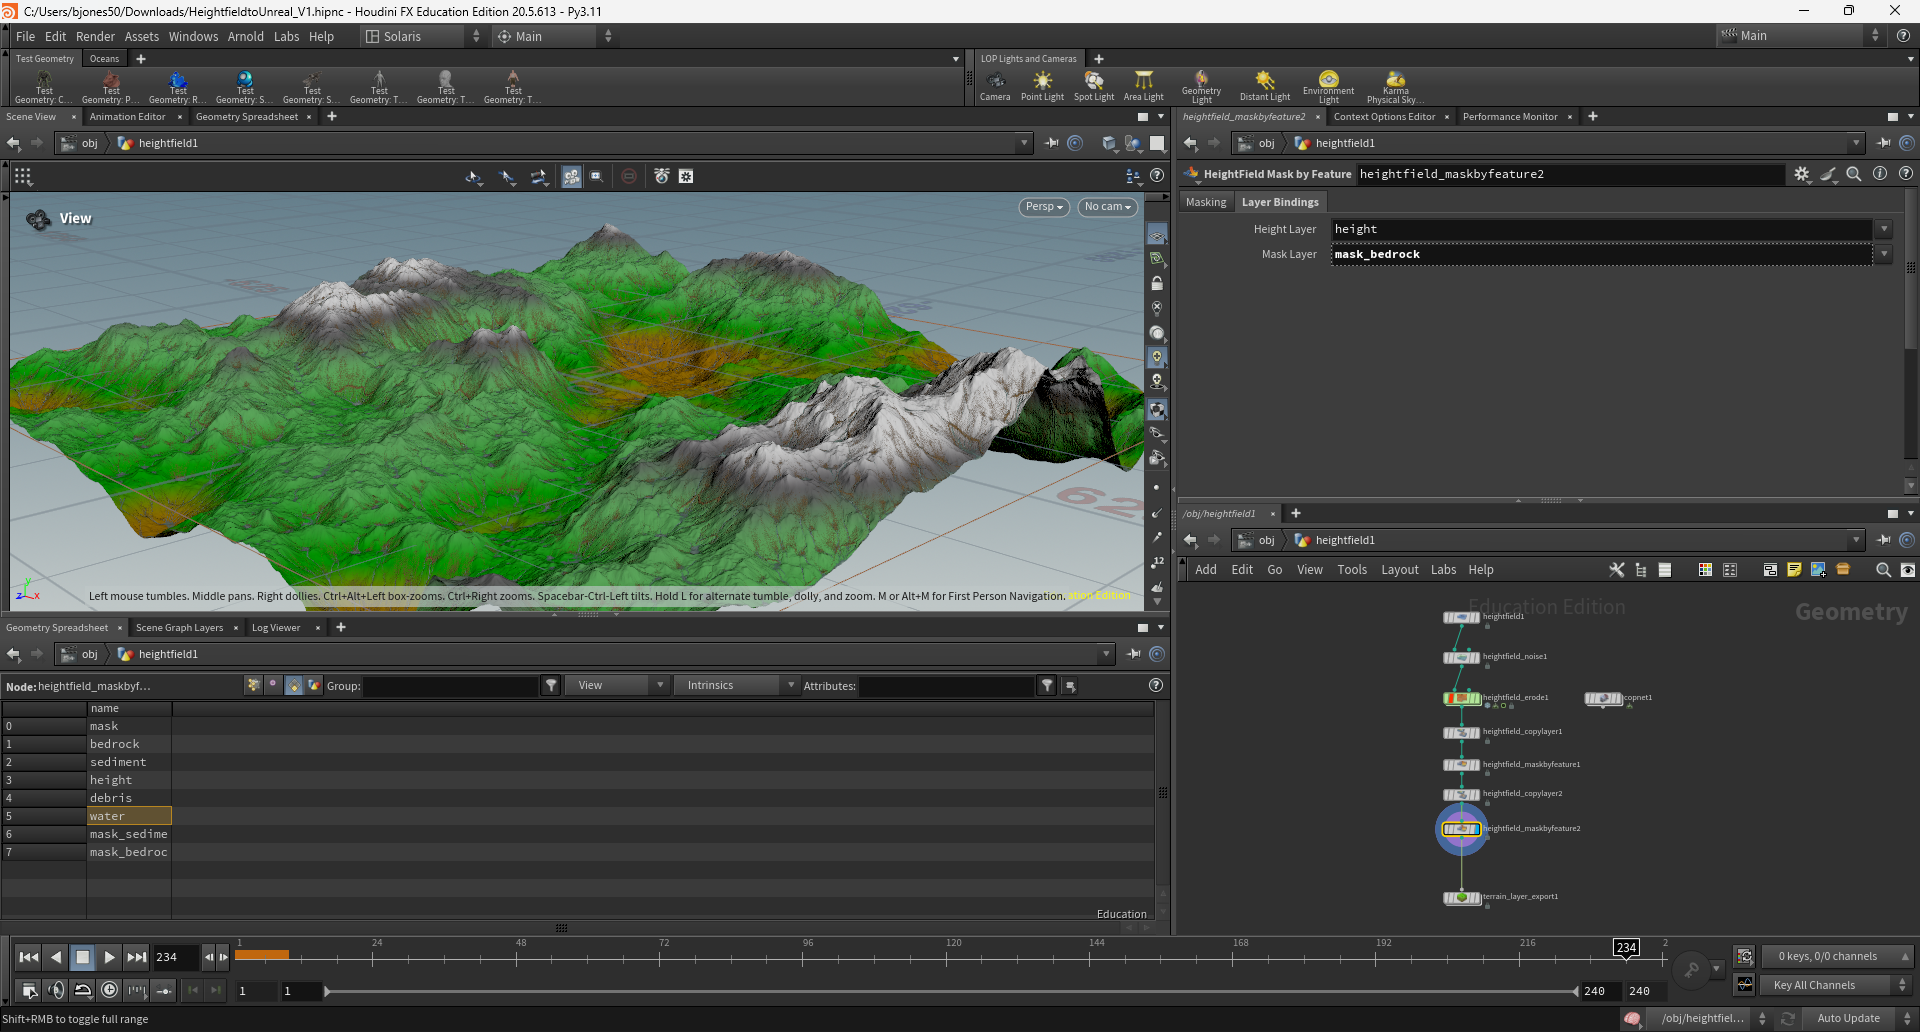Screen dimensions: 1920x1032
Task: Switch to the Masking tab
Action: coord(1205,201)
